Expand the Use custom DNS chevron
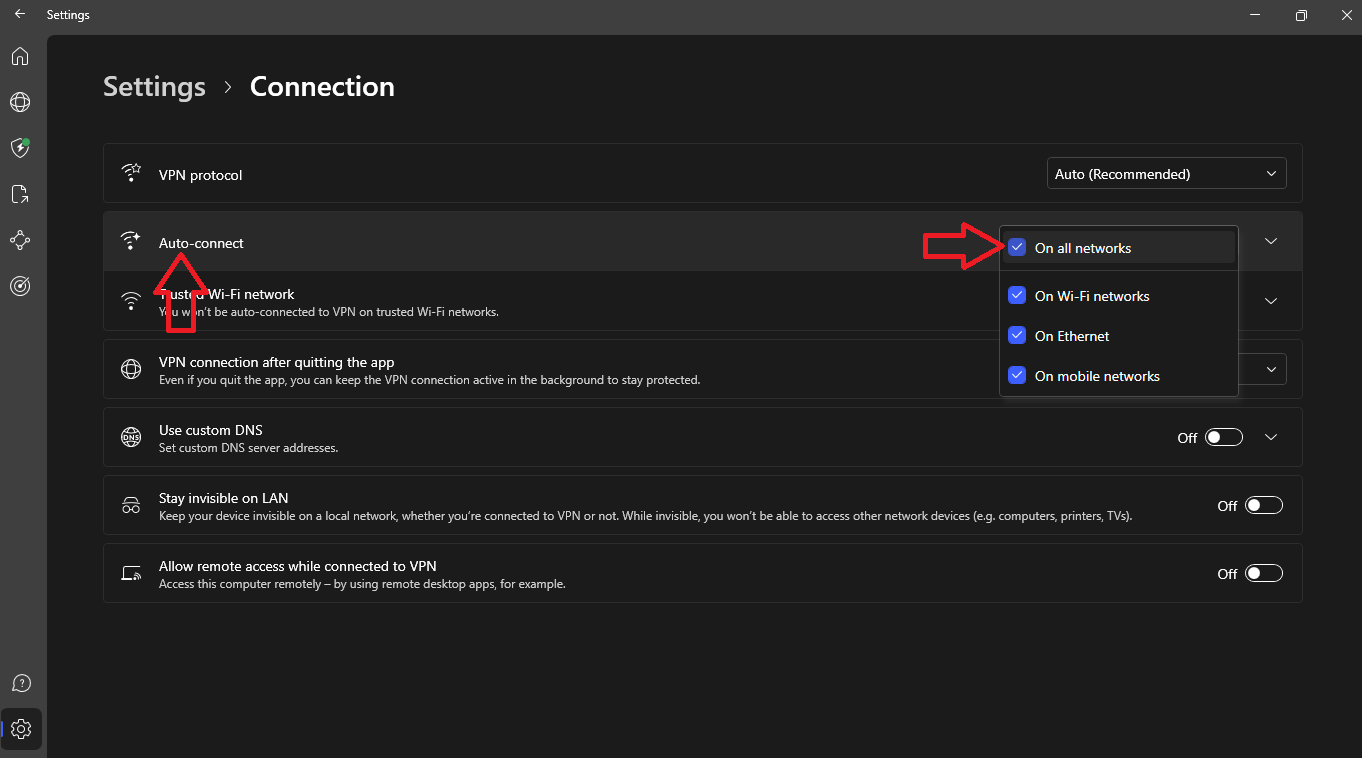Screen dimensions: 1362x758 1271,437
